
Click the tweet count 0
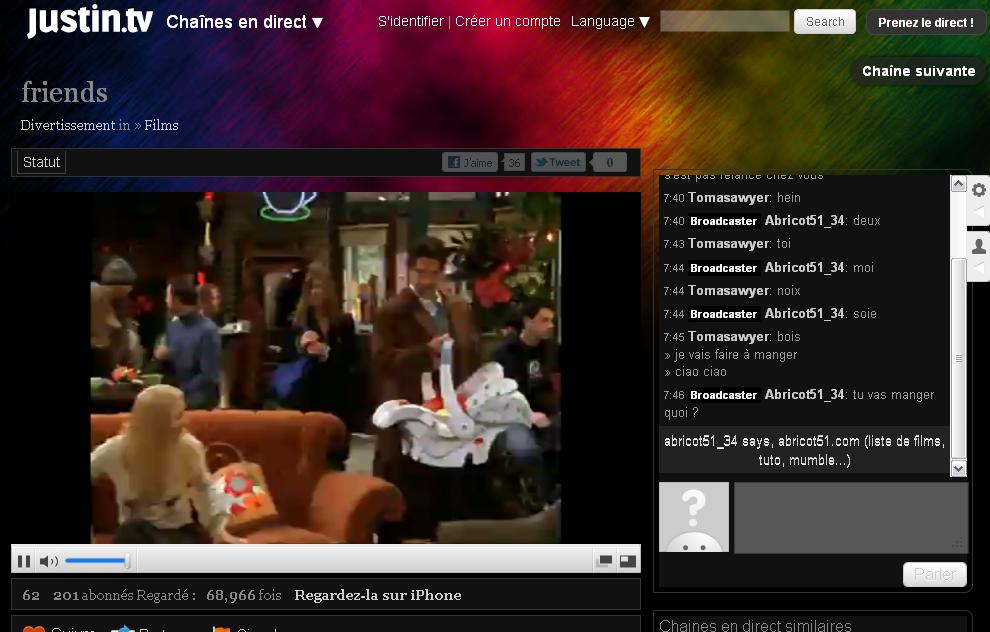tap(609, 162)
